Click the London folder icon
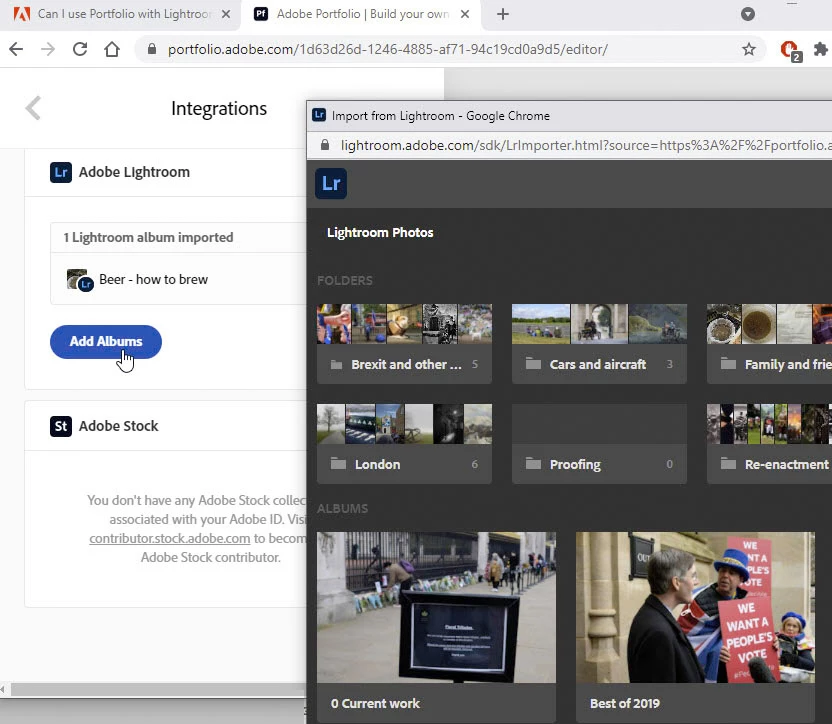The height and width of the screenshot is (724, 832). tap(338, 463)
